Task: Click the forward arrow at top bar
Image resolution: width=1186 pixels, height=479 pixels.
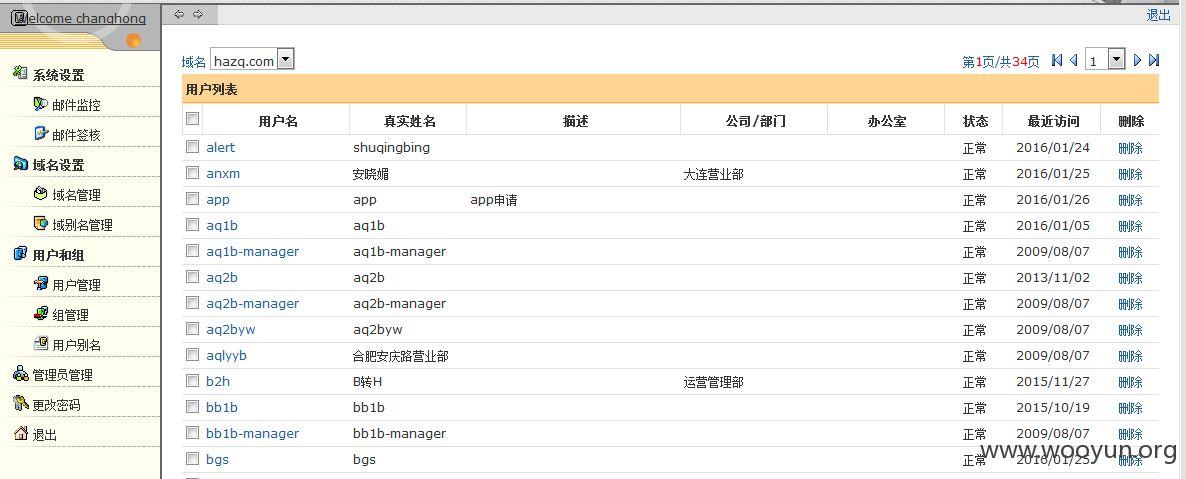Action: [x=198, y=14]
